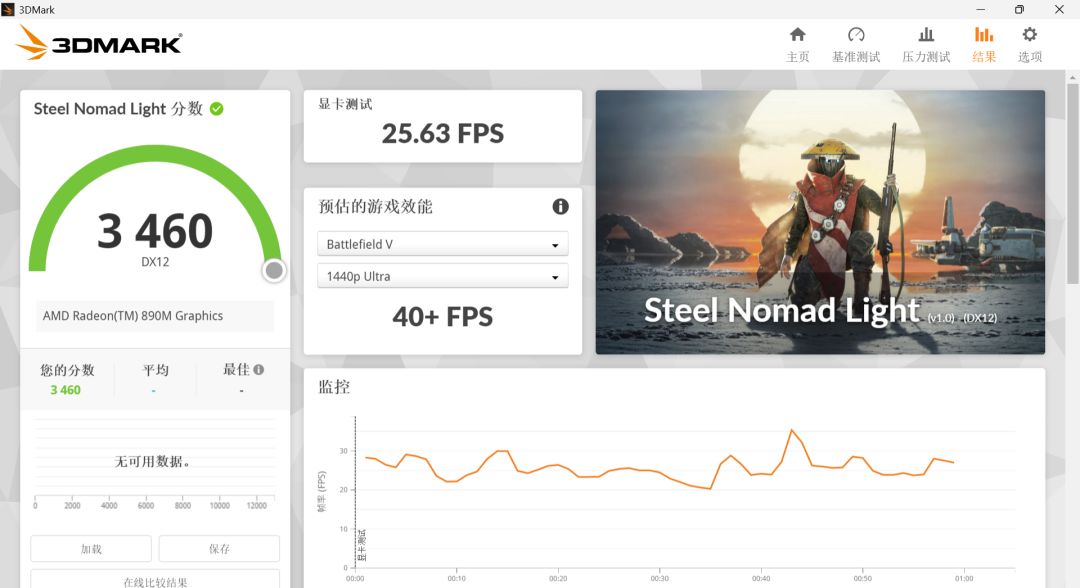This screenshot has width=1080, height=588.
Task: Restore down the 3DMark window
Action: tap(1019, 10)
